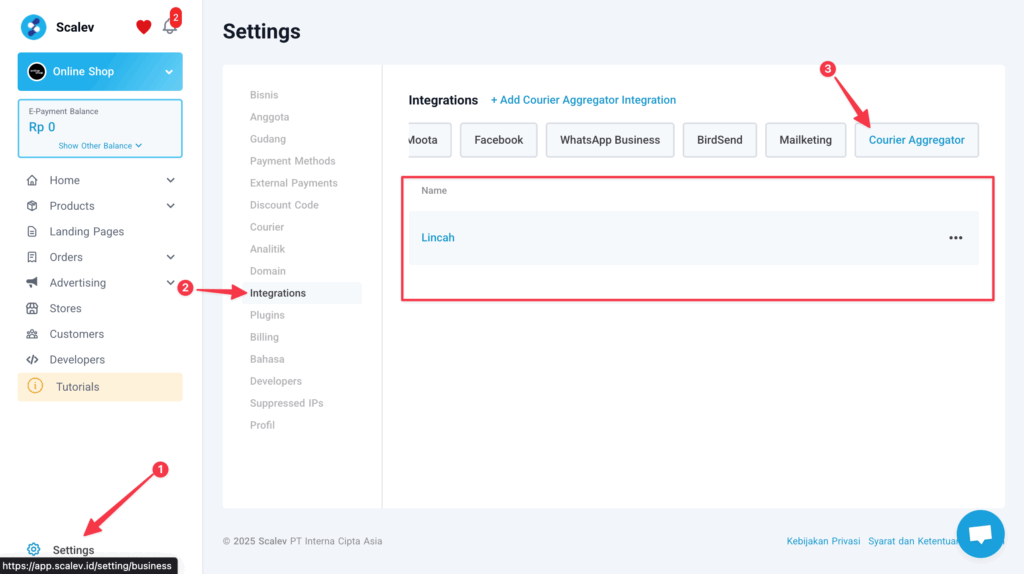Open Plugins settings section
The width and height of the screenshot is (1024, 574).
(x=267, y=315)
